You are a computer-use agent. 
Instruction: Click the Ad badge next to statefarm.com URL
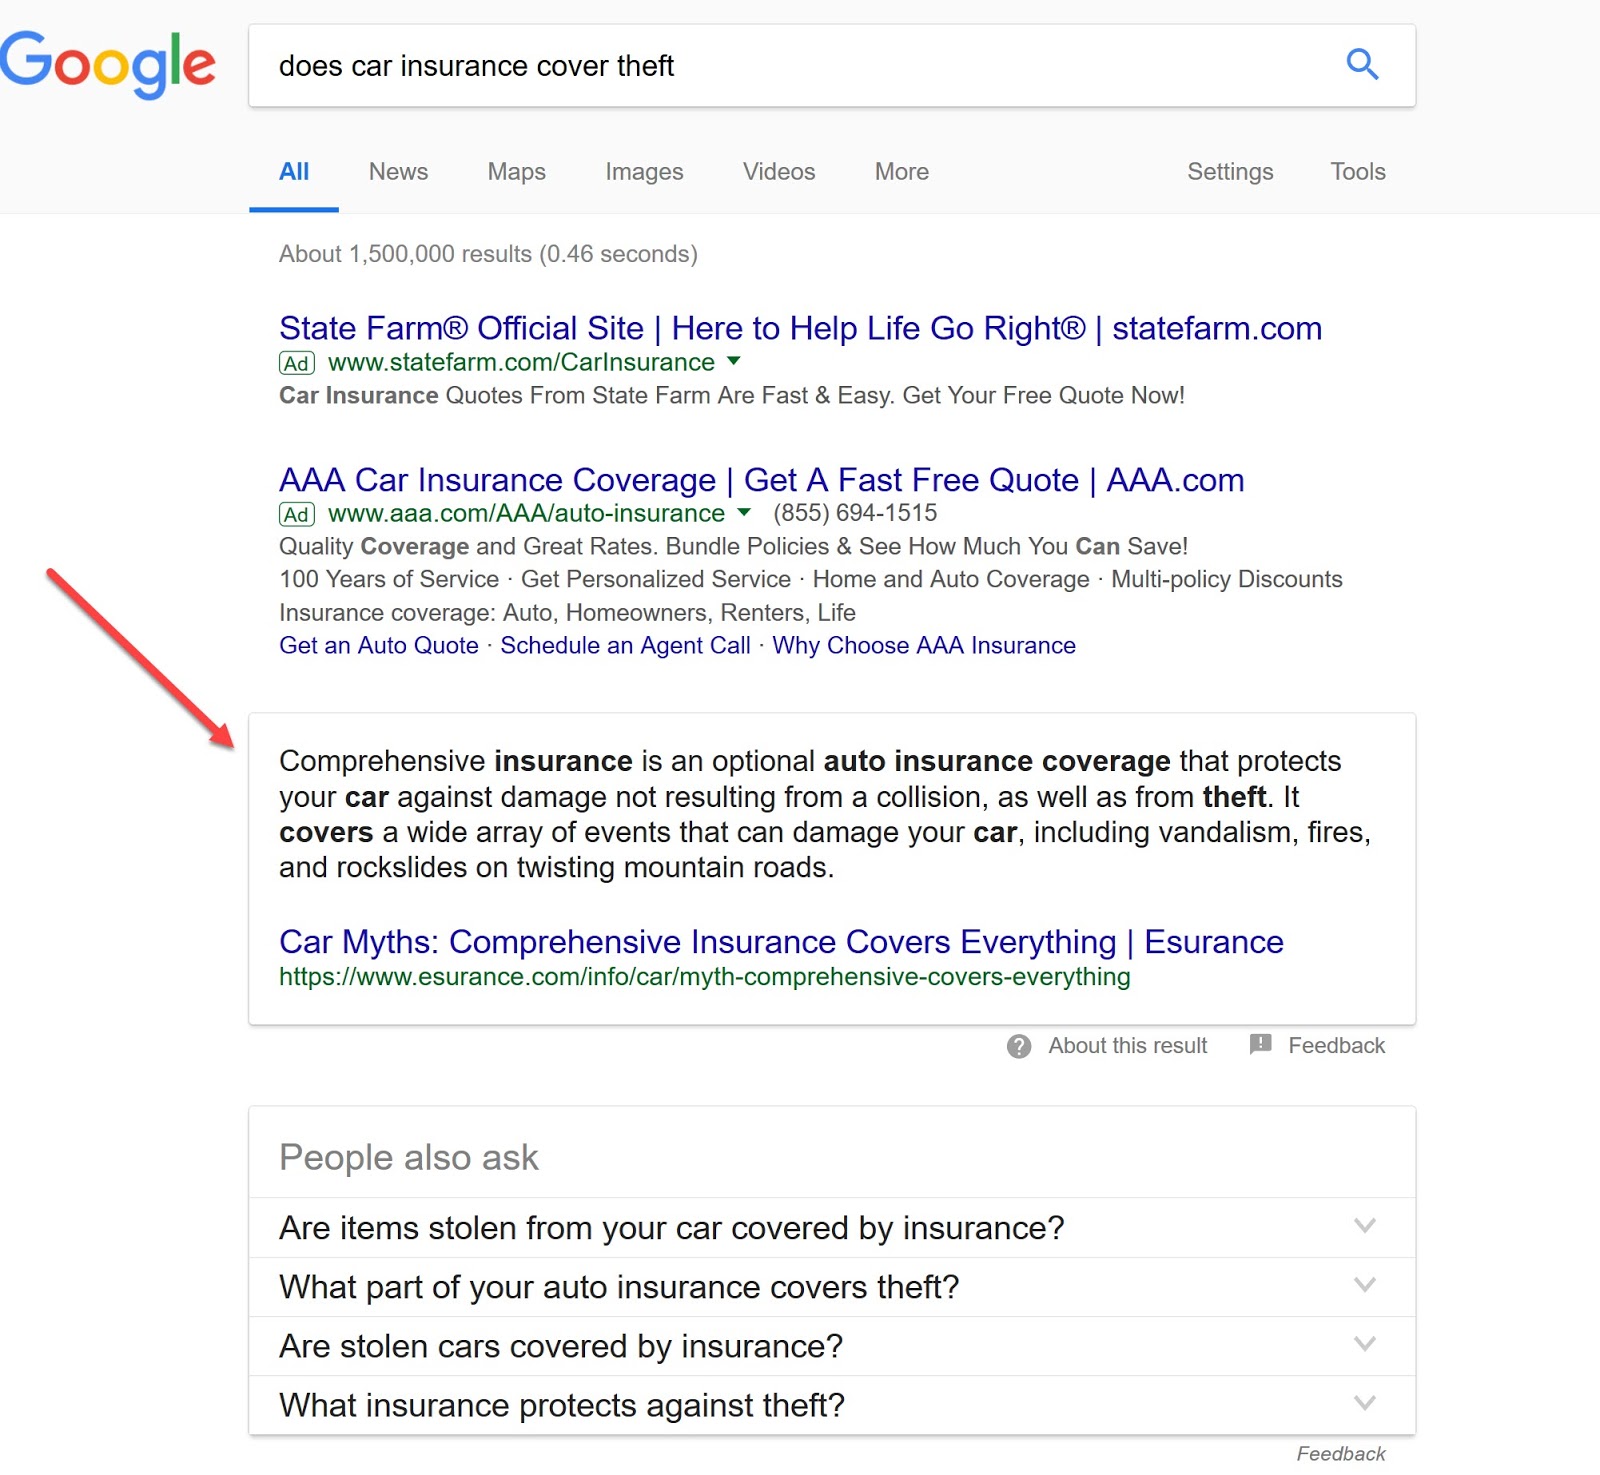pyautogui.click(x=297, y=363)
